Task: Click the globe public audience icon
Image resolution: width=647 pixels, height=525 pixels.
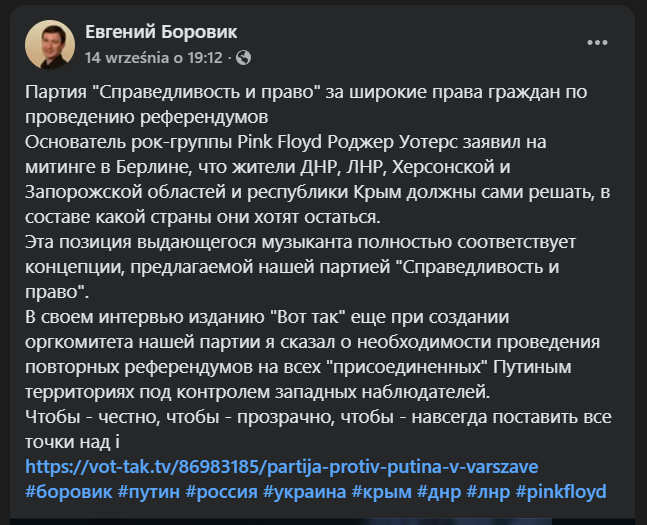Action: [243, 58]
